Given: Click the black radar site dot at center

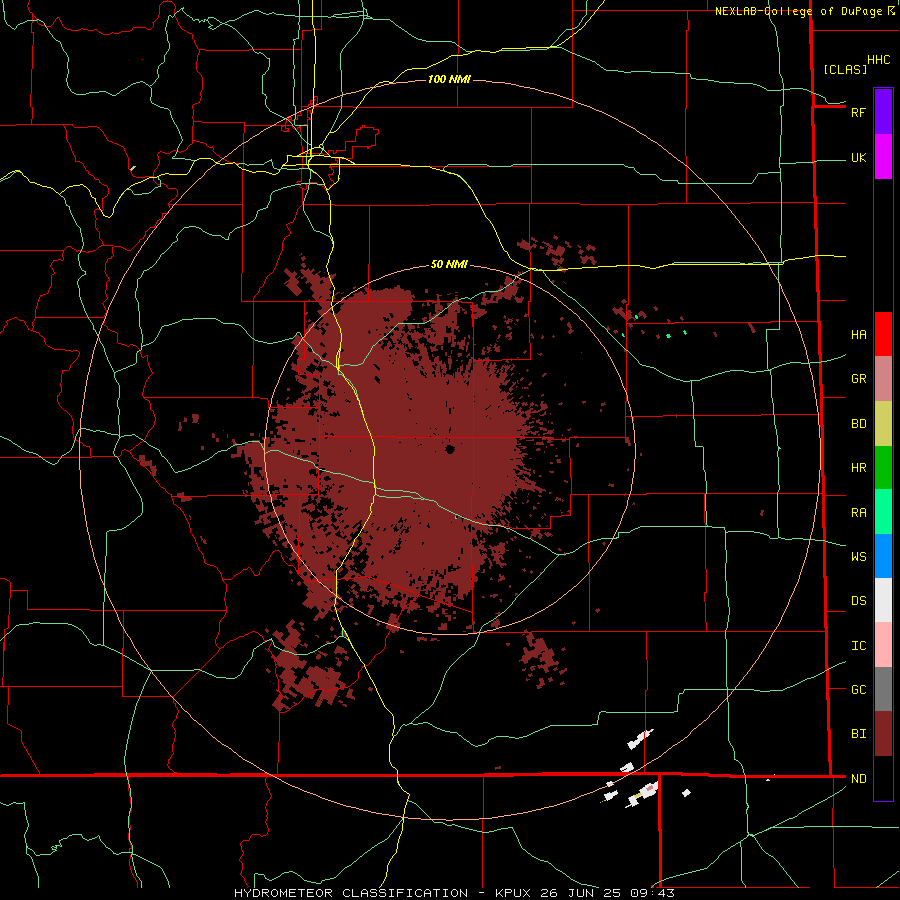Looking at the screenshot, I should [450, 449].
